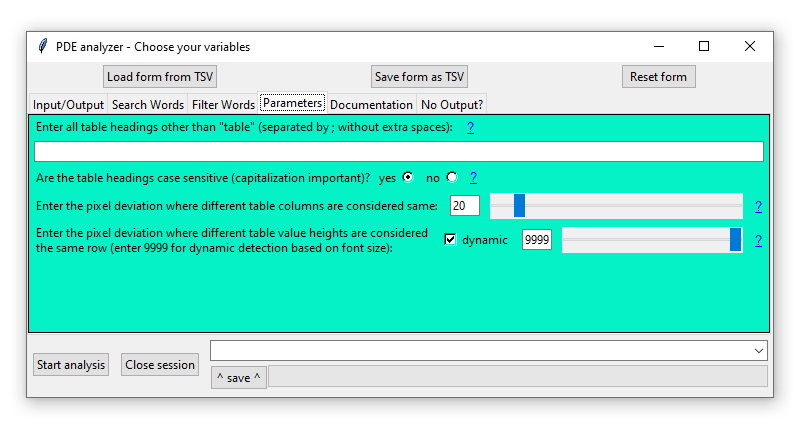Click the table headings text input field

[x=398, y=152]
